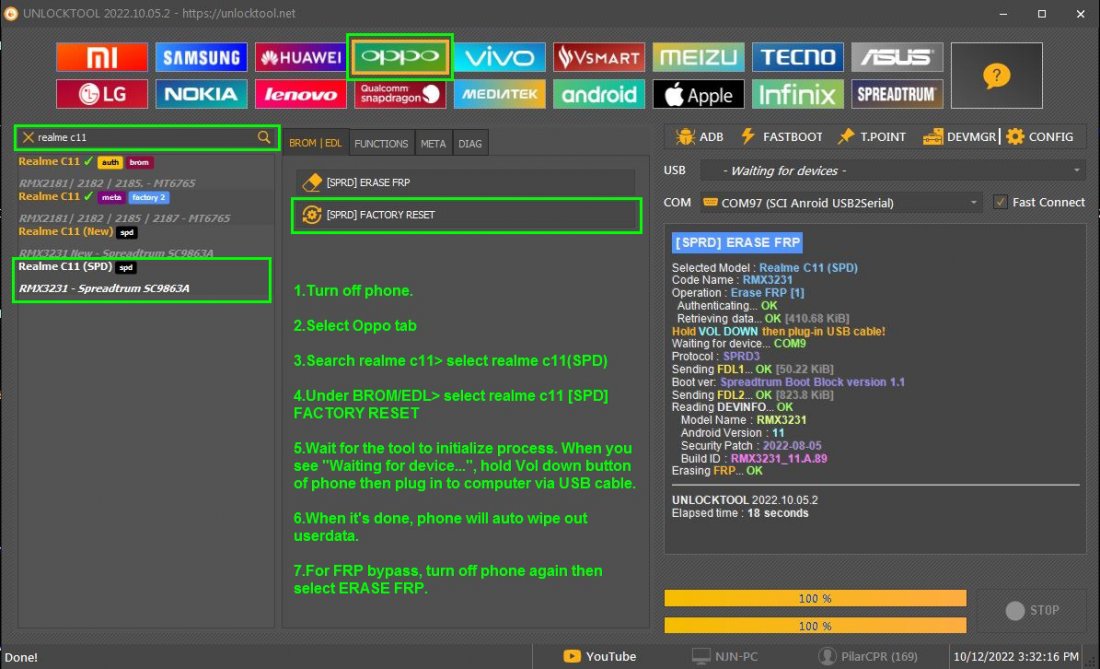Click the STOP button

(1032, 610)
